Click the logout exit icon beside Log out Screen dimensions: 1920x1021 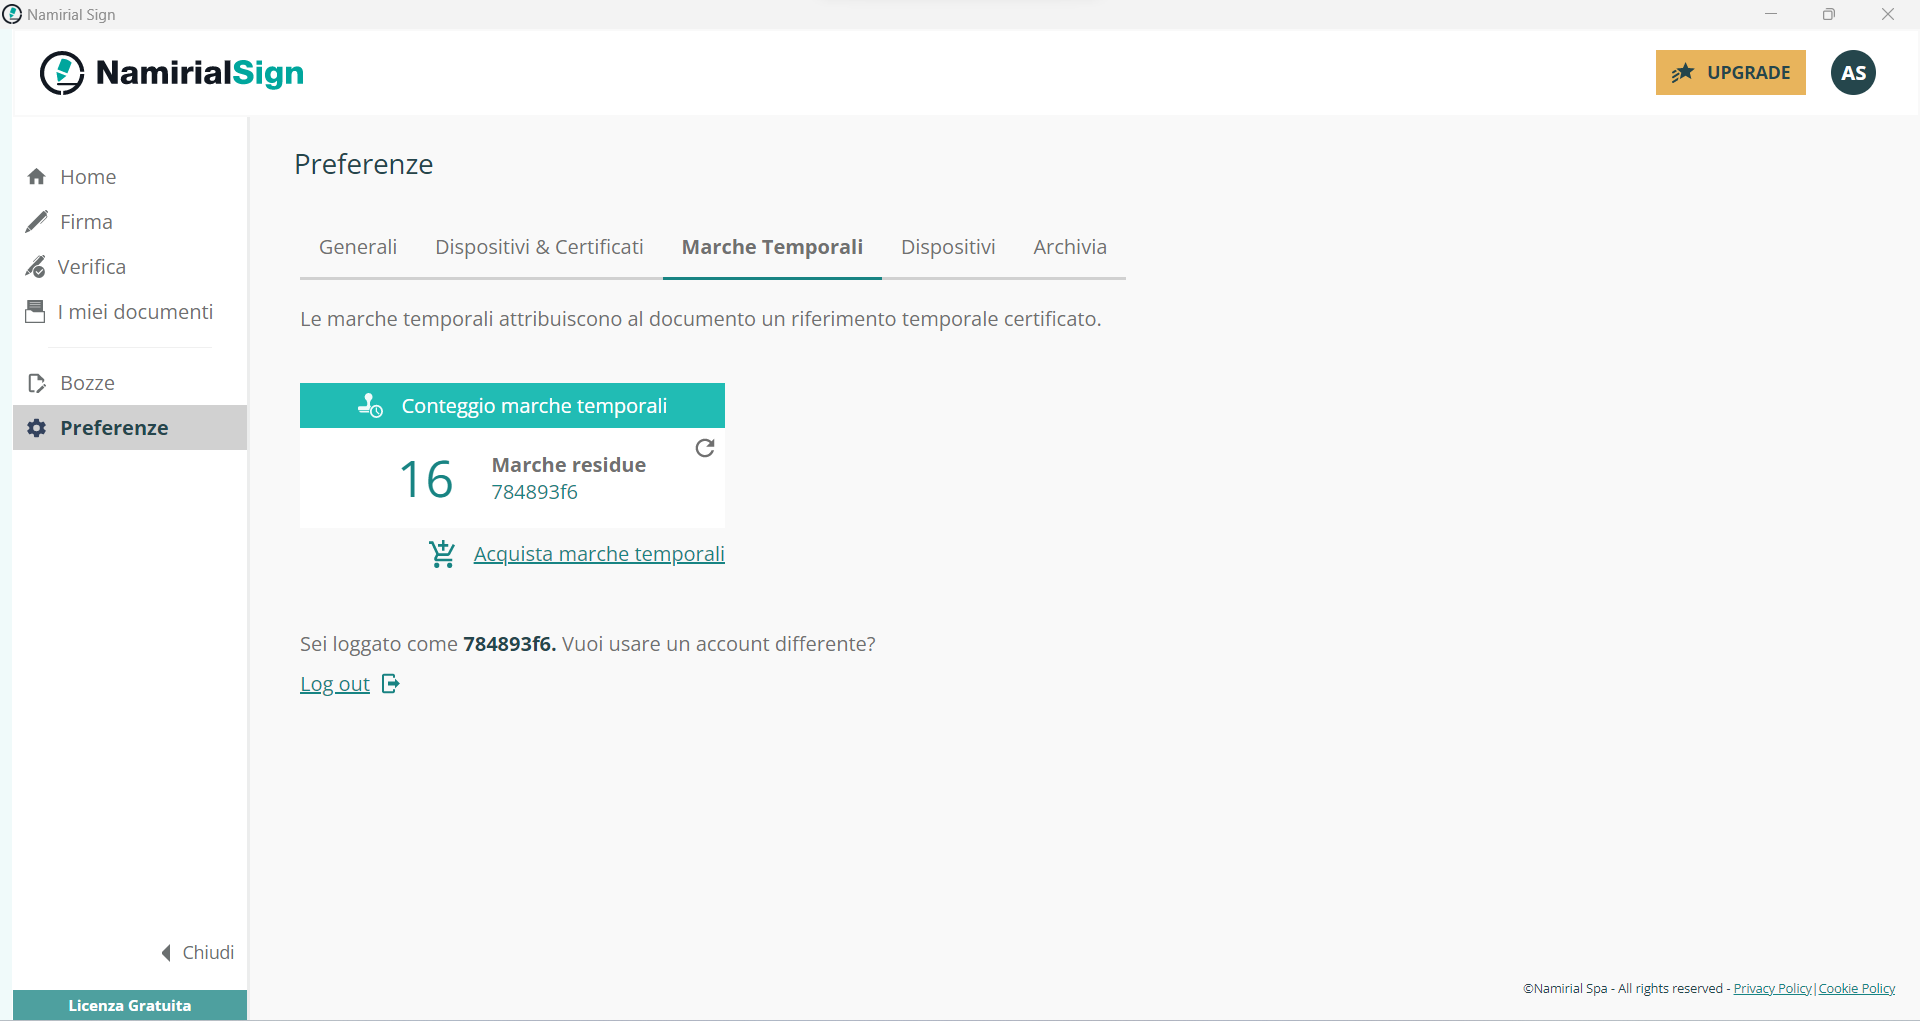390,683
